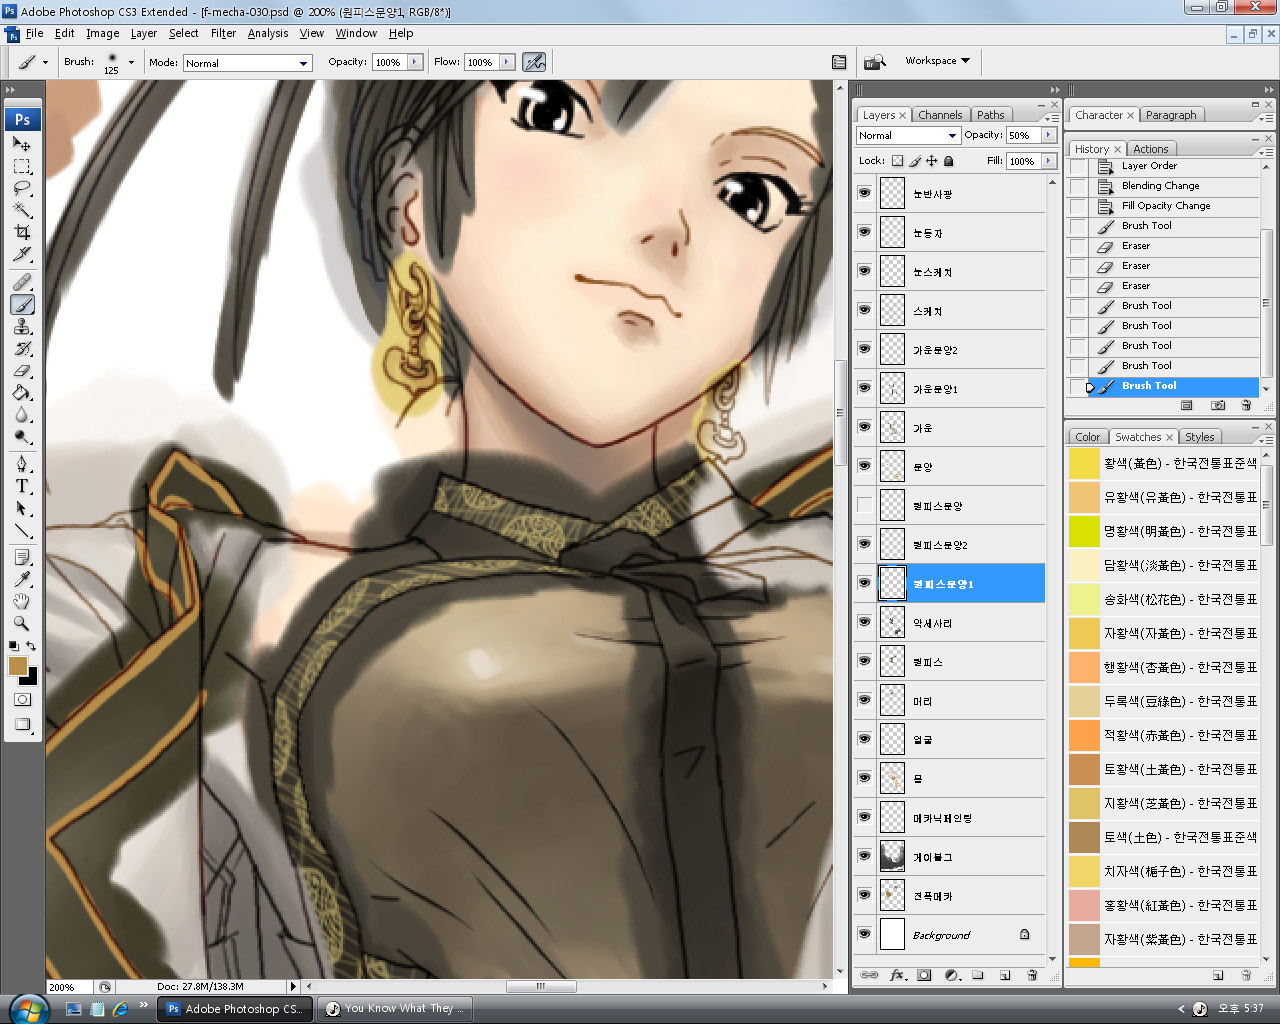Open the Filter menu
Screen dimensions: 1280x1024
[223, 33]
